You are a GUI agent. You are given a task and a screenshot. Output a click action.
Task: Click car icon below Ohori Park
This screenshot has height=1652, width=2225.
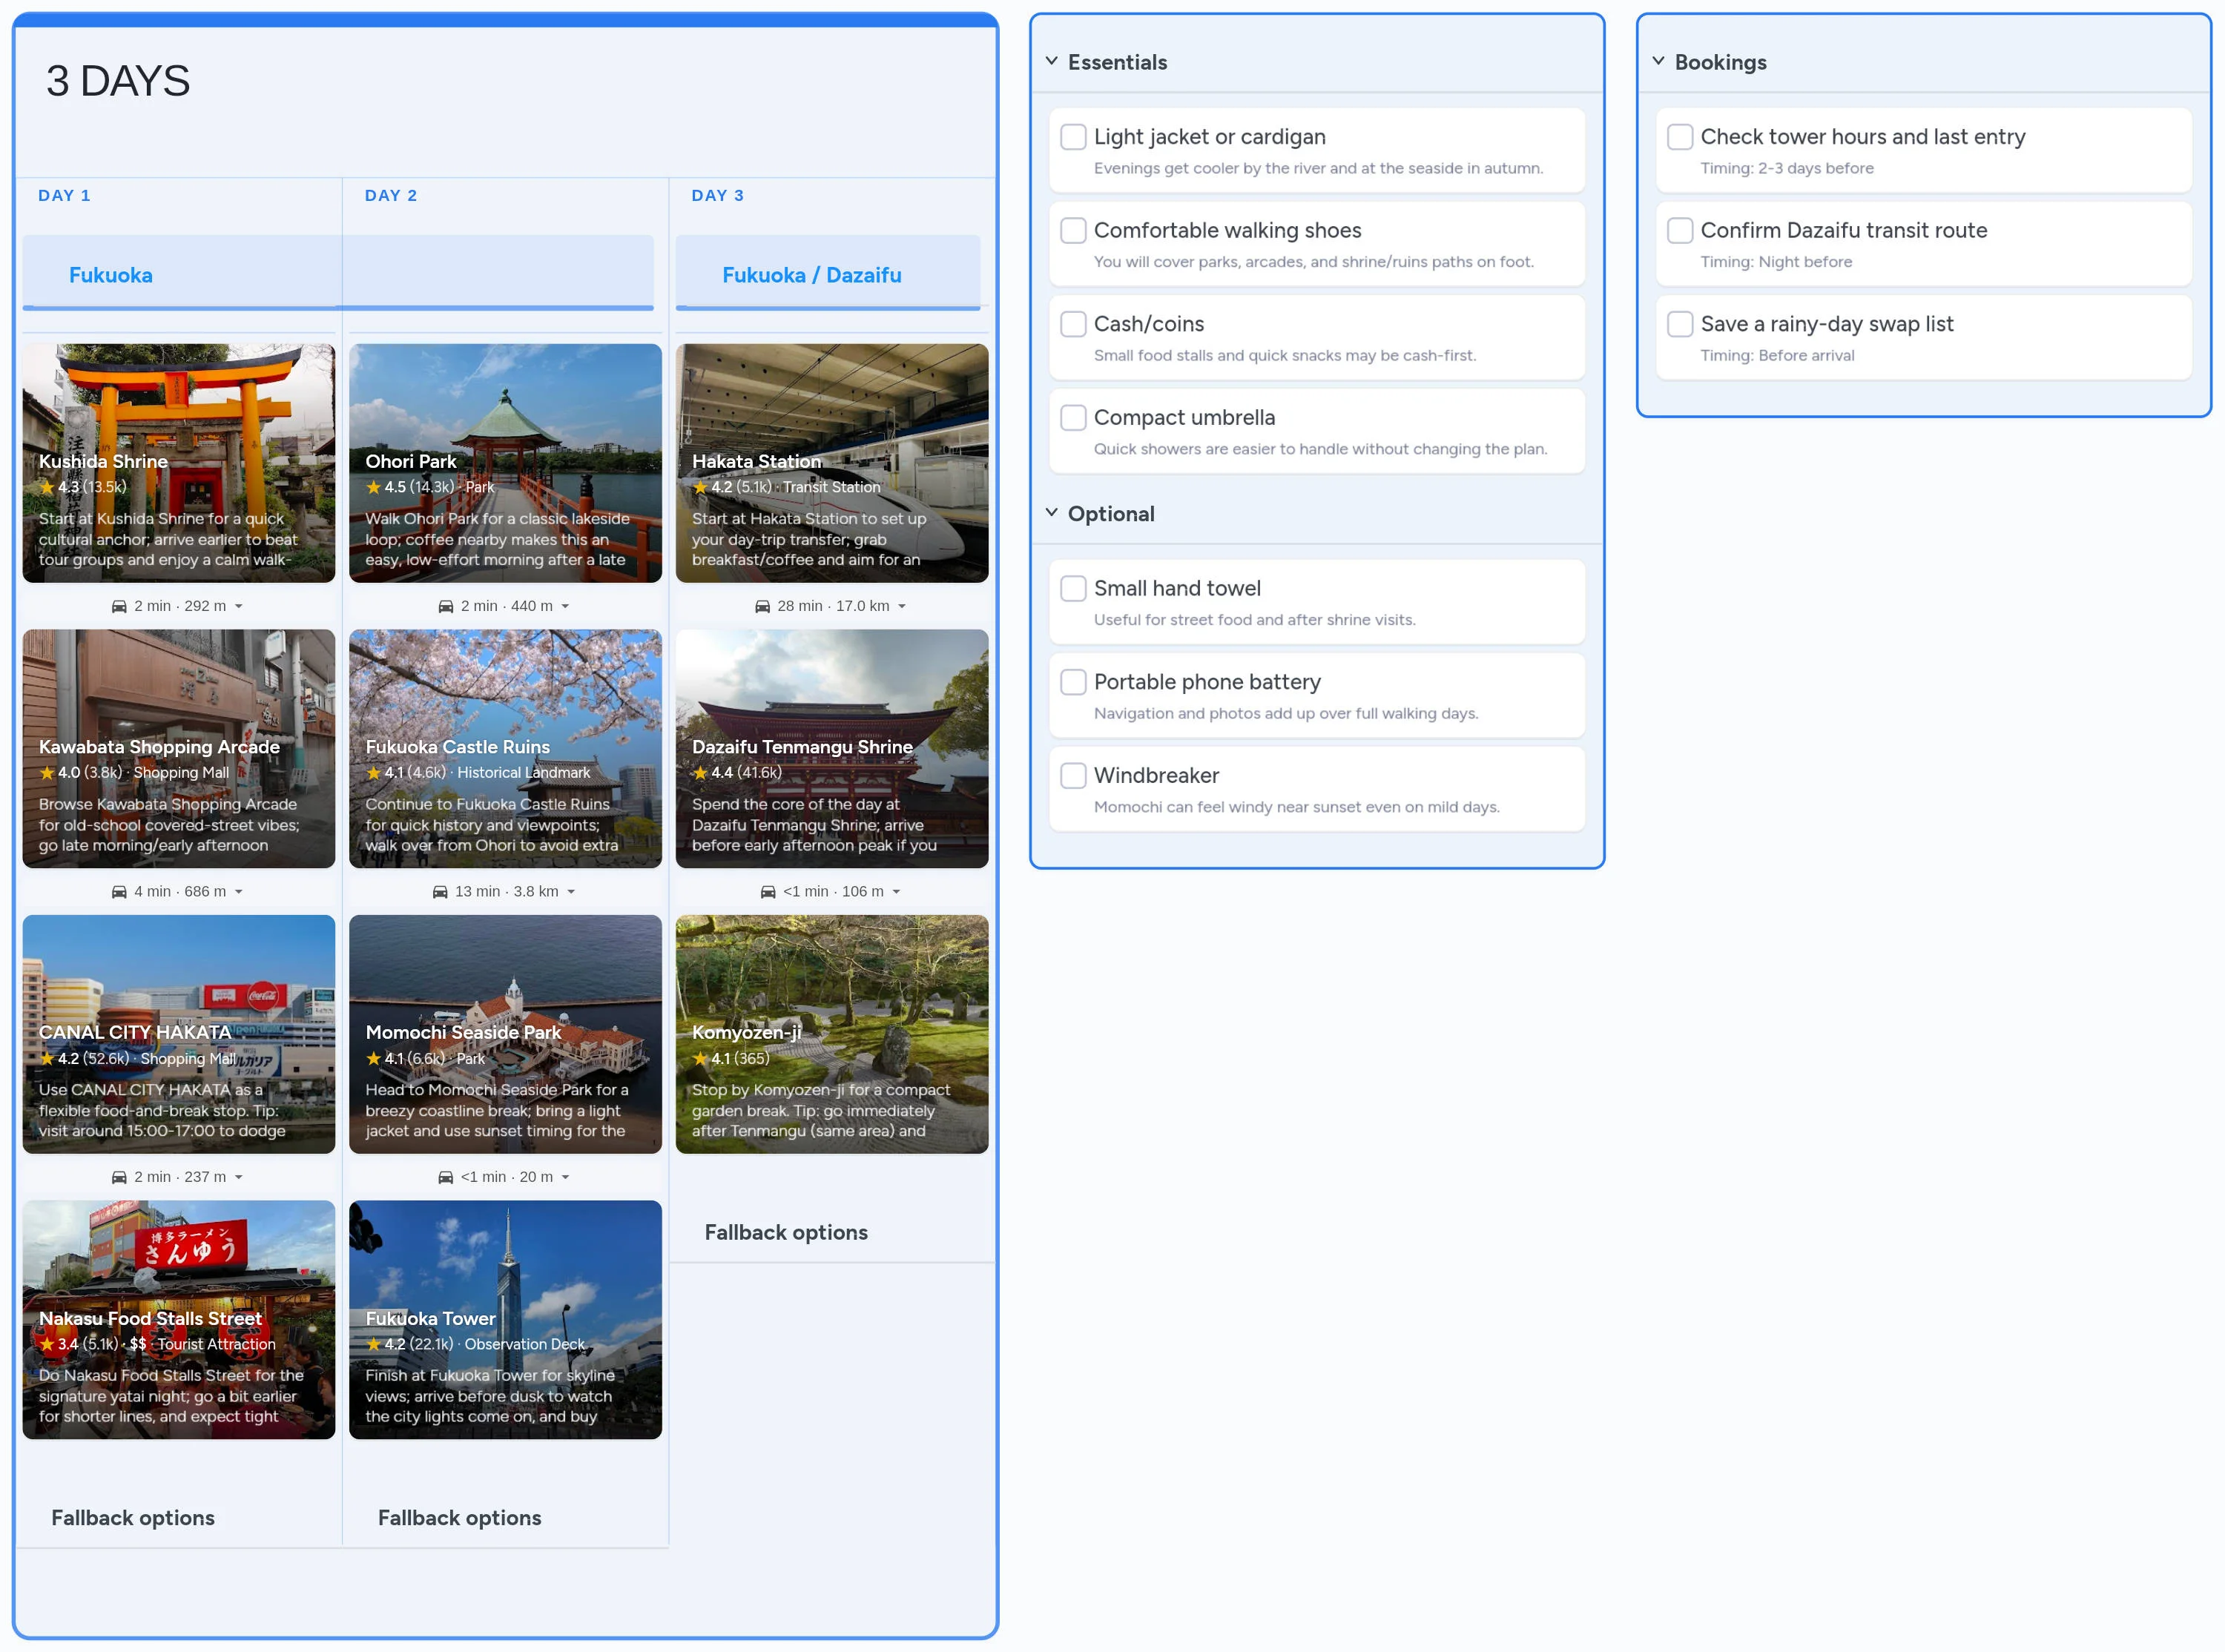point(446,606)
